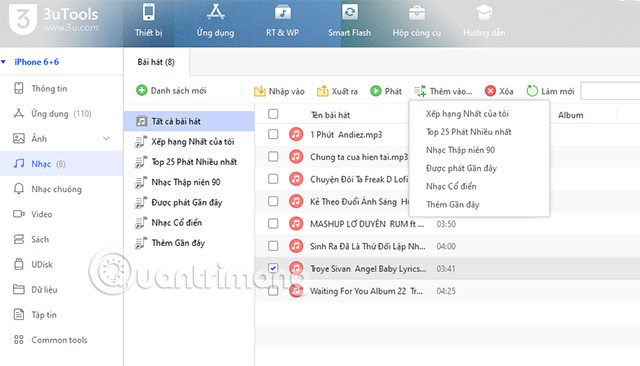Choose Thêm Gần đây in dropdown menu
The height and width of the screenshot is (366, 640).
[x=479, y=204]
